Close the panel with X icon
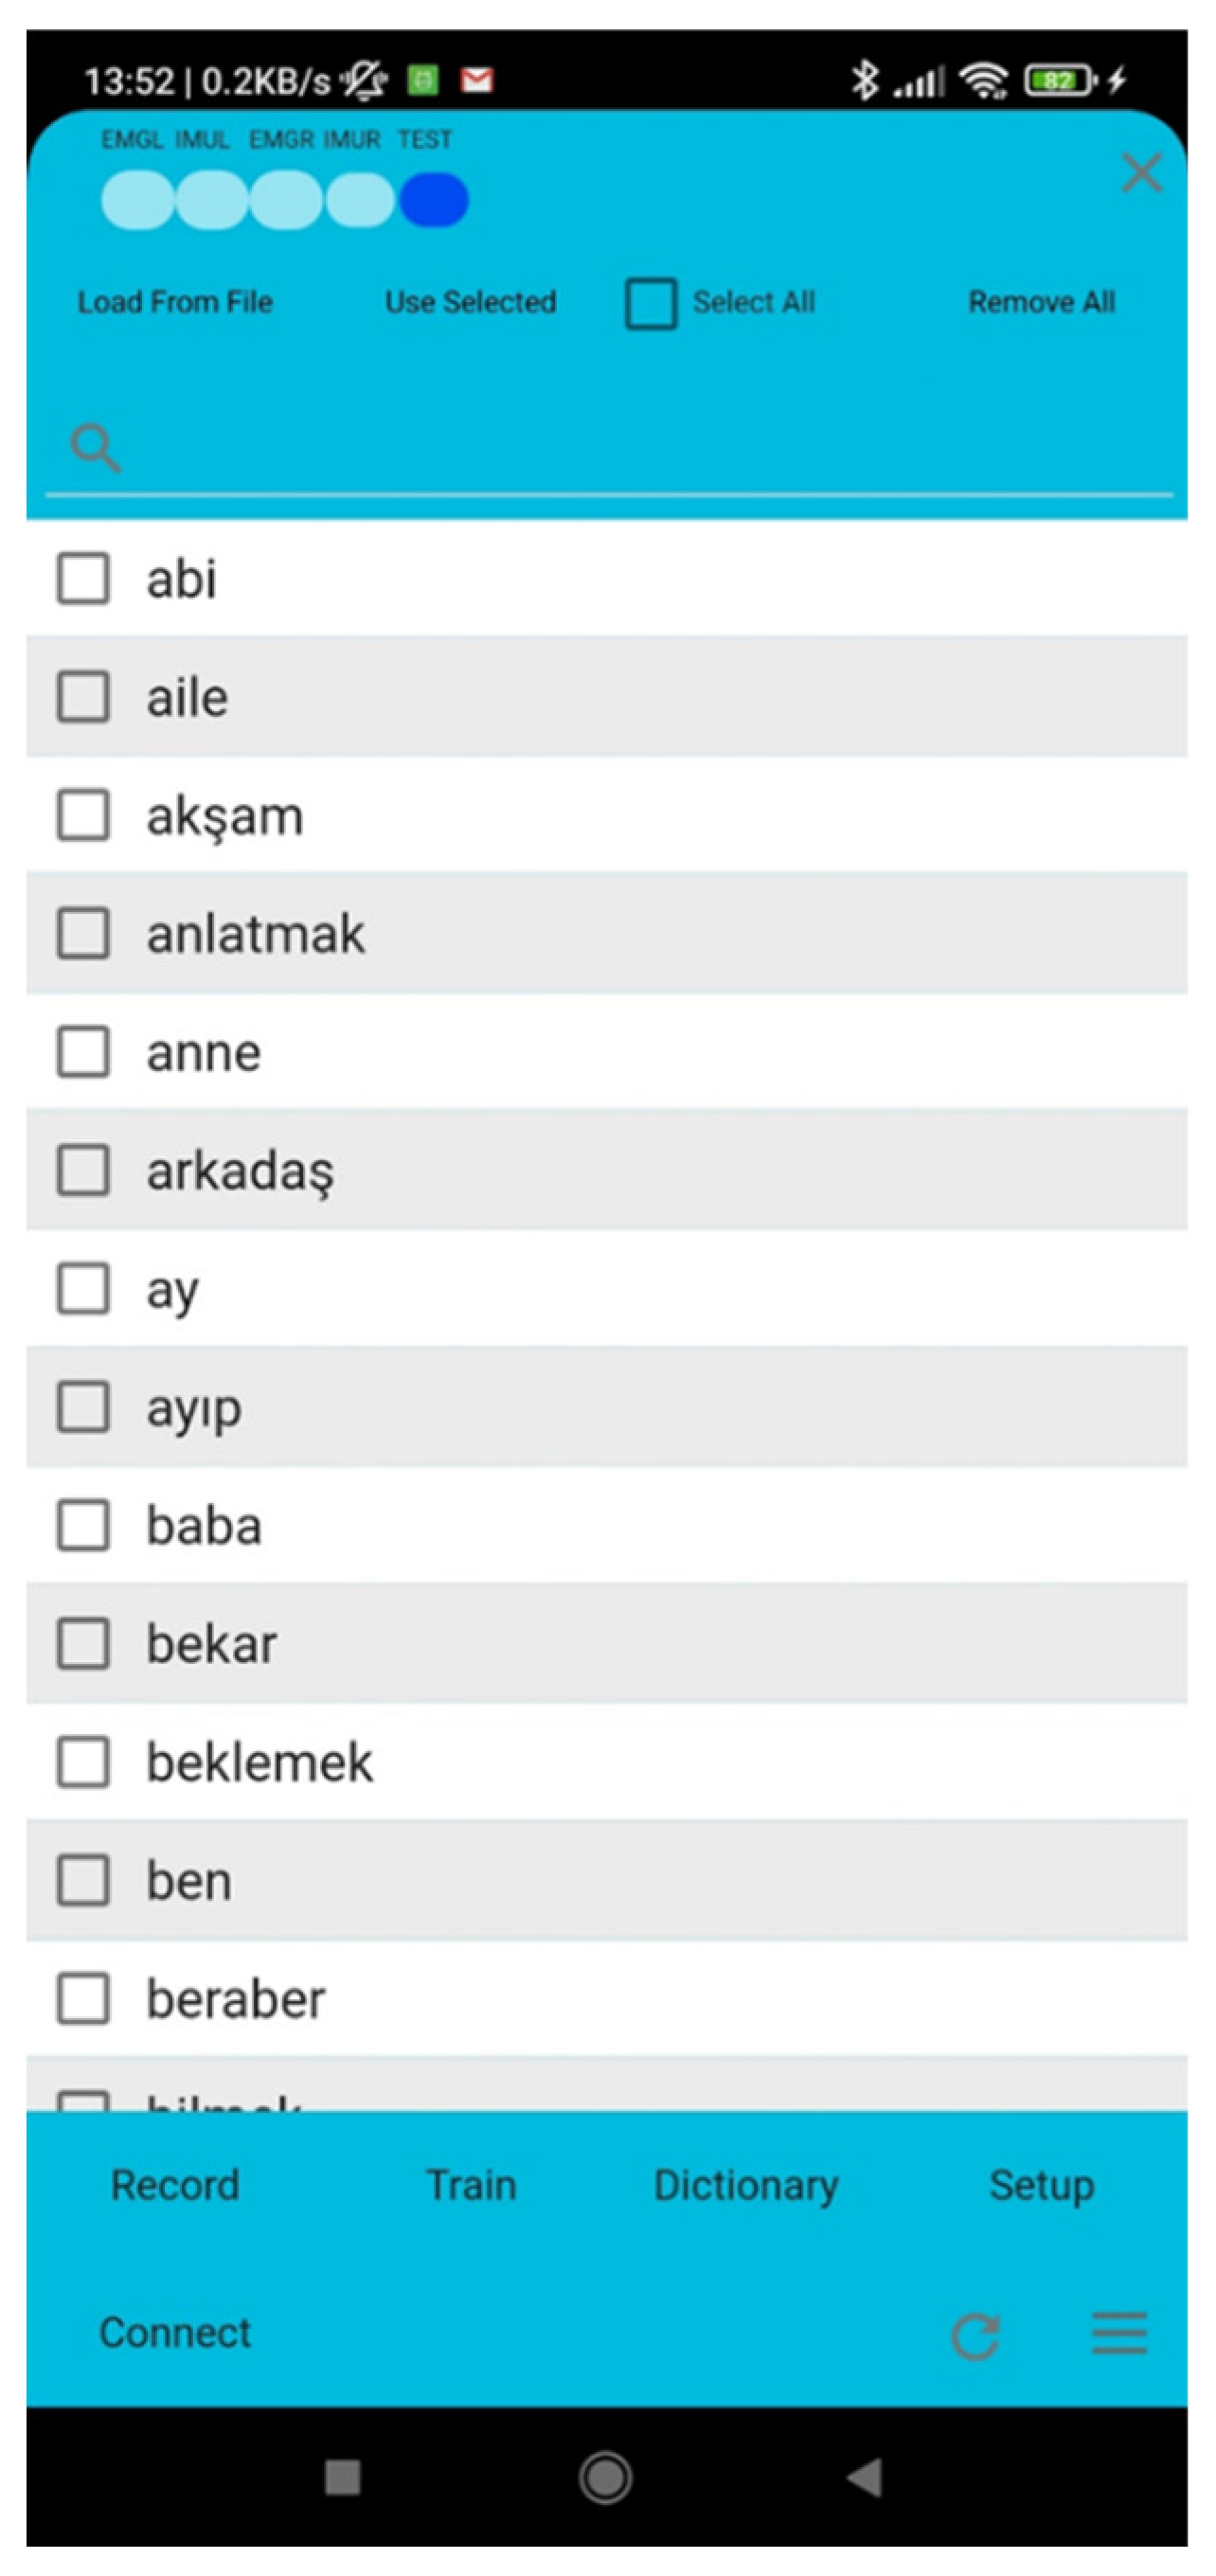The width and height of the screenshot is (1216, 2576). (x=1141, y=172)
